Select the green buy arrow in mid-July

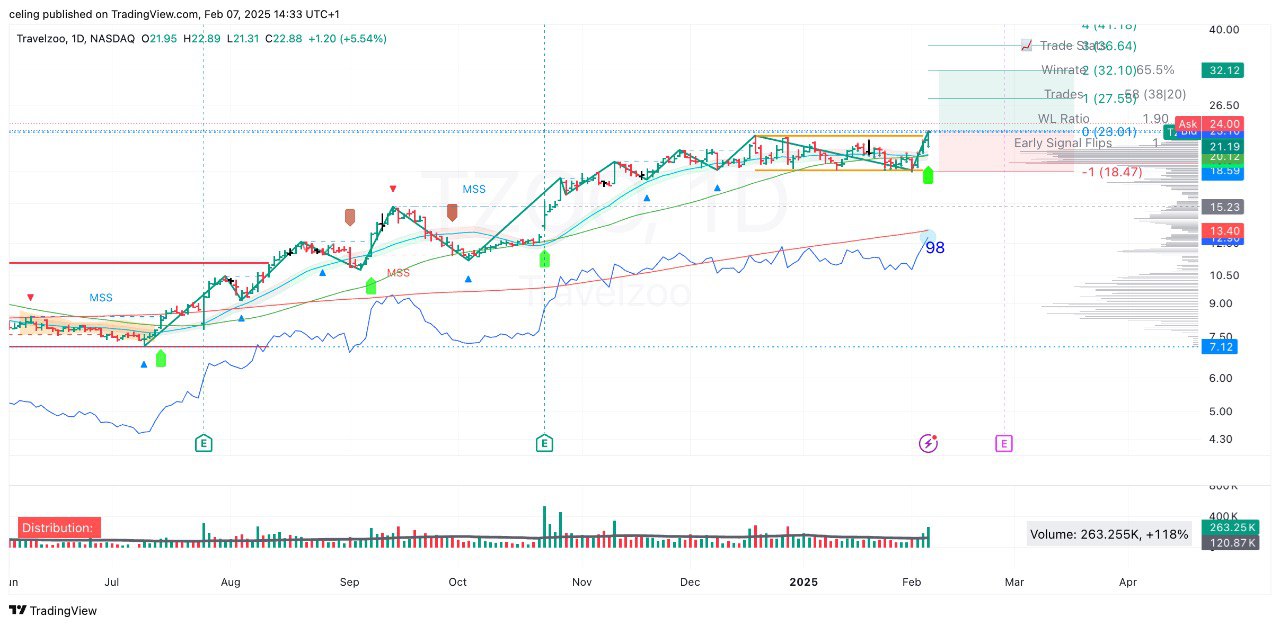pyautogui.click(x=161, y=358)
